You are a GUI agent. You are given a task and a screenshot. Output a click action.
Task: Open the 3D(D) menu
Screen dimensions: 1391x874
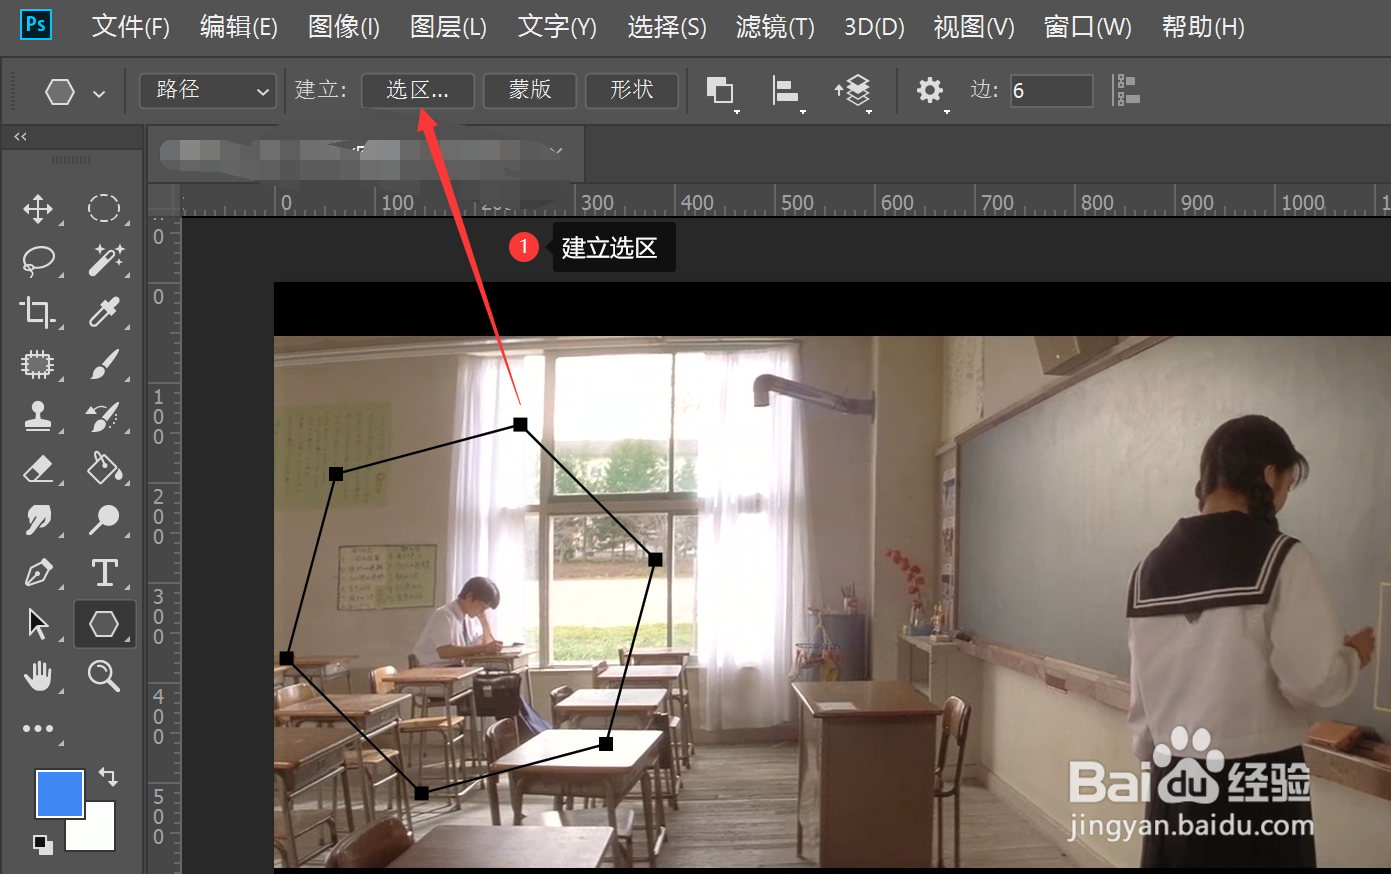tap(874, 27)
